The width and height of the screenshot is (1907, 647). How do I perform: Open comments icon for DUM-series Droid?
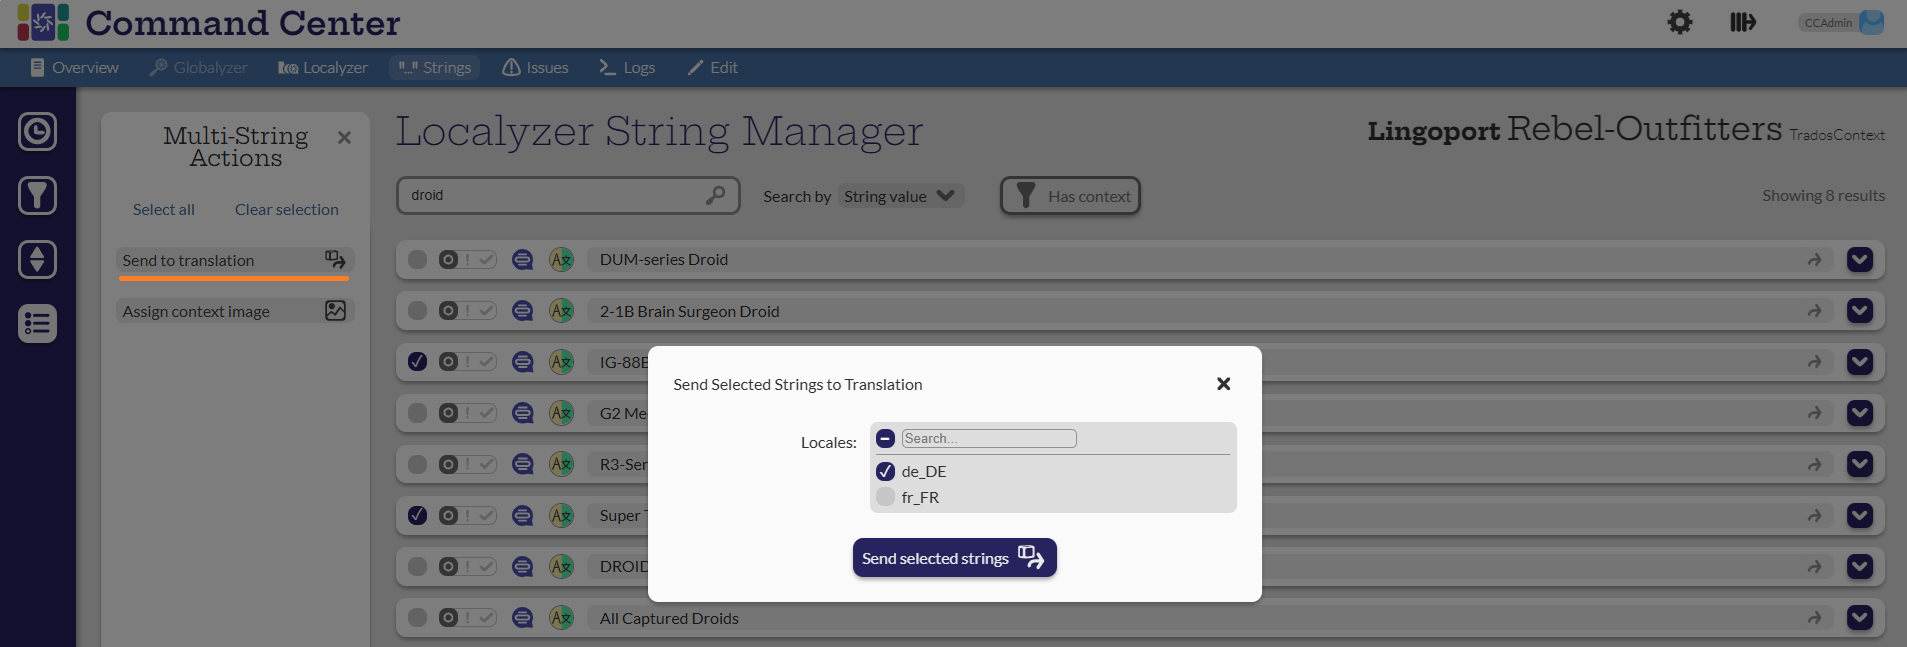coord(522,260)
